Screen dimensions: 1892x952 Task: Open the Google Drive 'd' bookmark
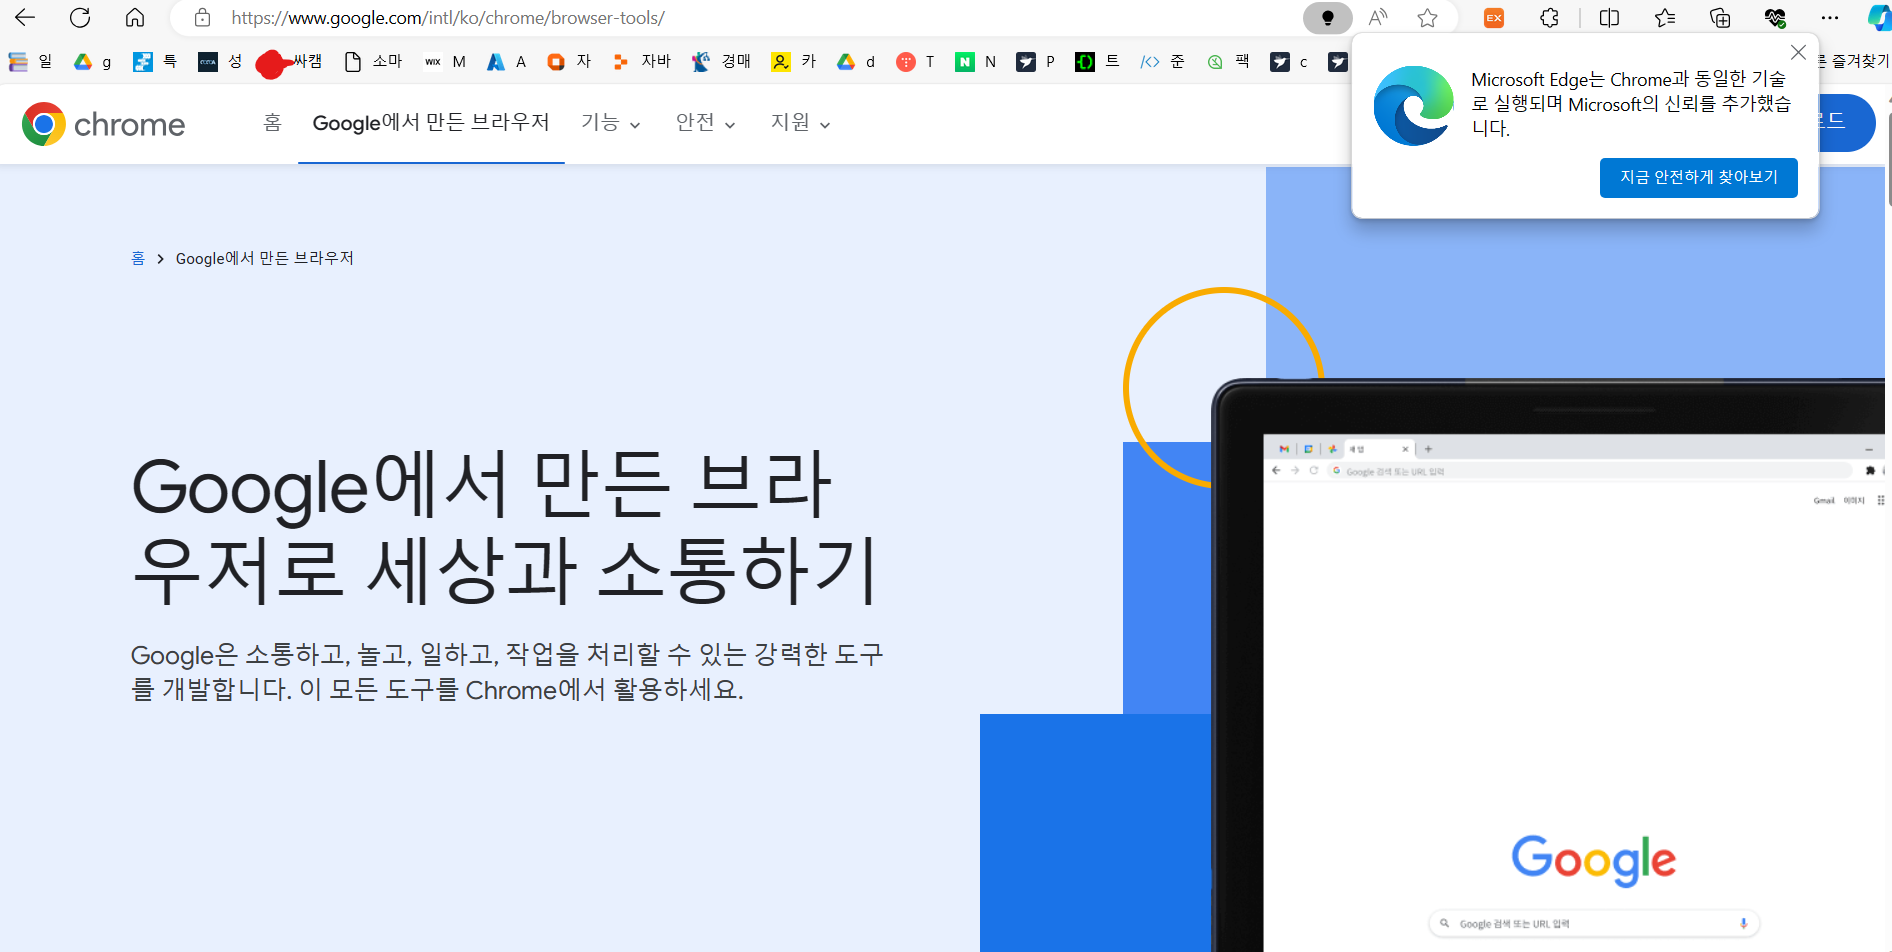(856, 62)
